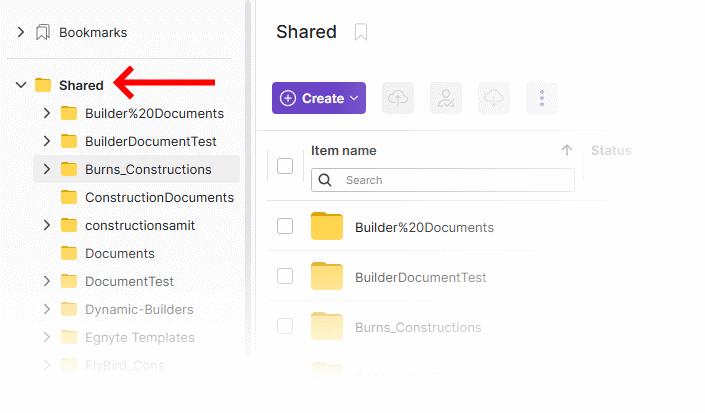
Task: Bookmark the Shared folder via title icon
Action: 361,33
